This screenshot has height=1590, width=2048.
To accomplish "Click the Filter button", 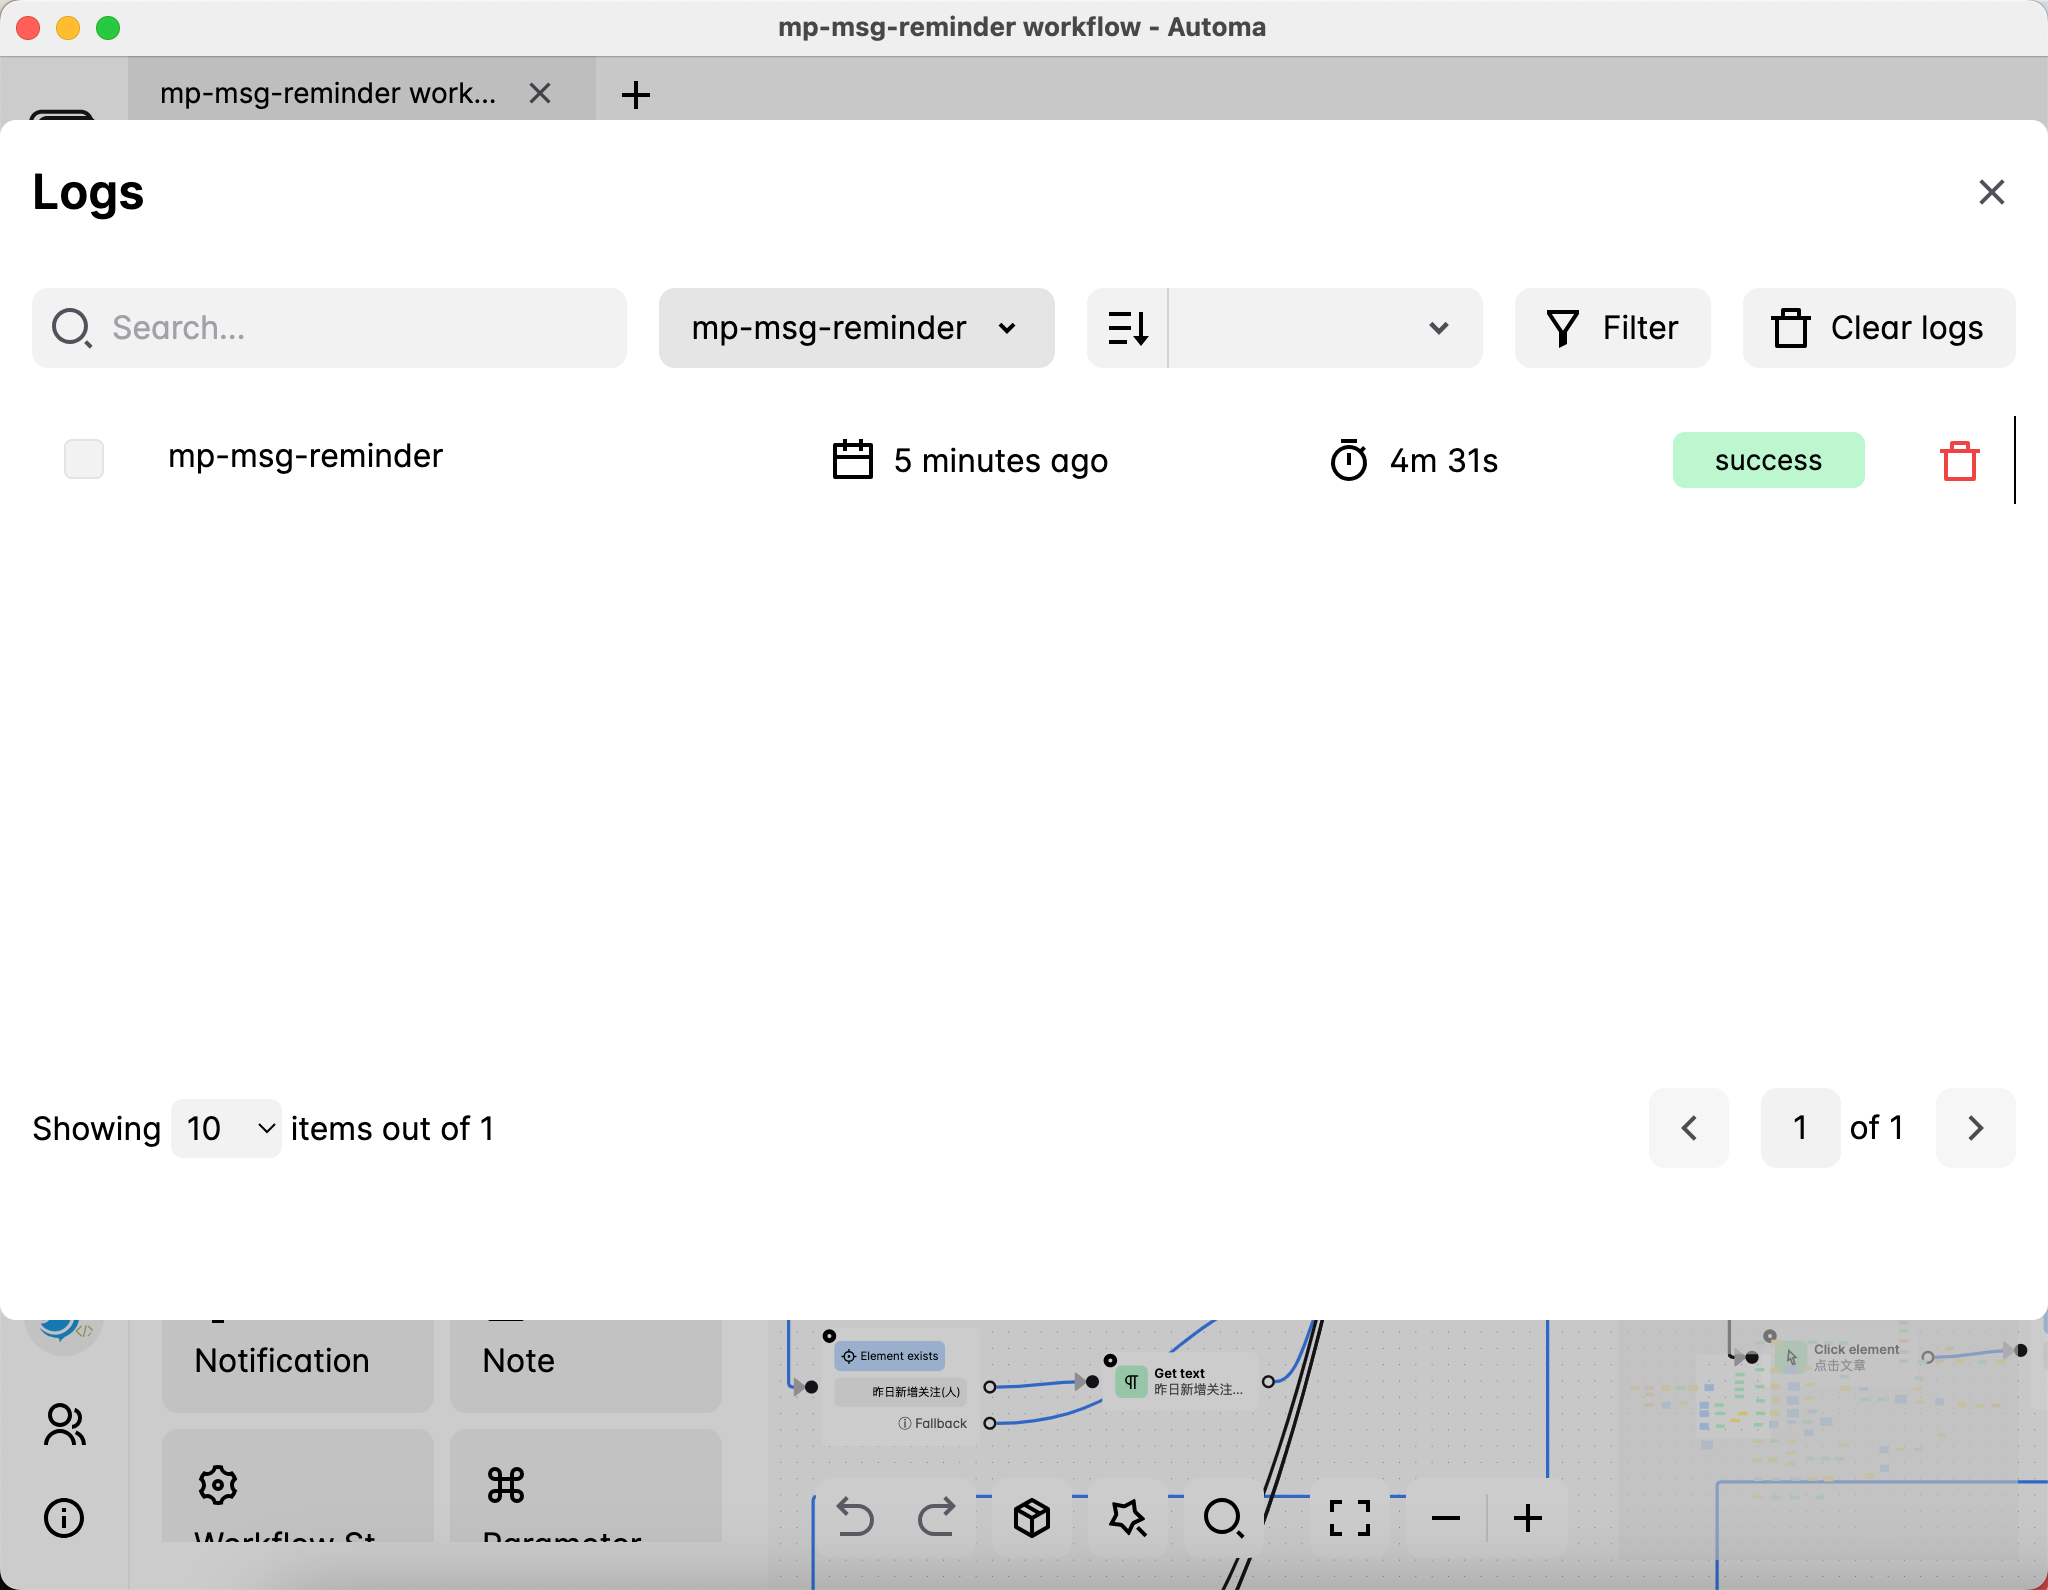I will tap(1612, 328).
